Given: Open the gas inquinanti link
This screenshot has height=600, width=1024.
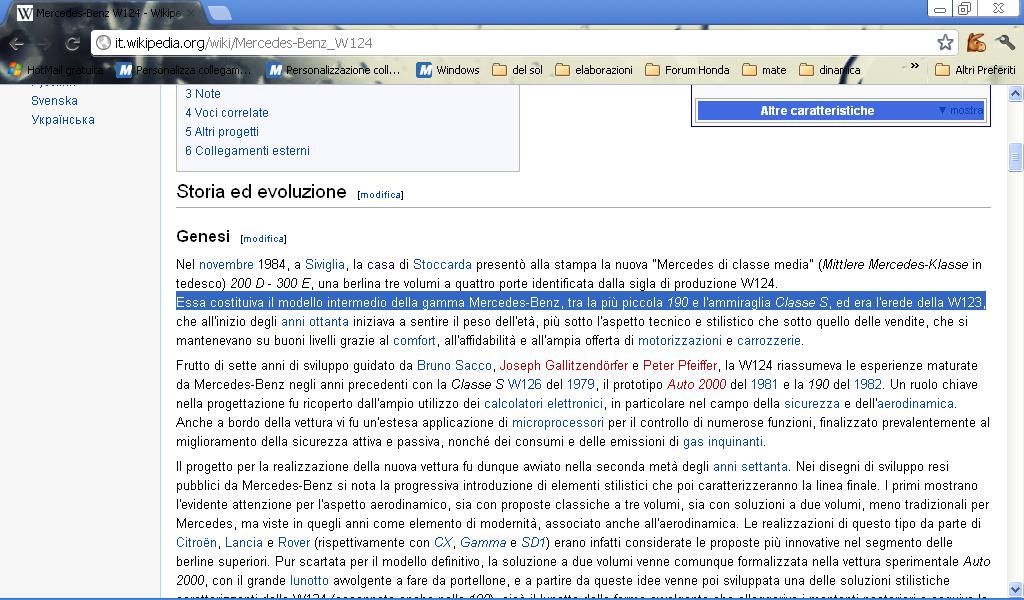Looking at the screenshot, I should (722, 441).
